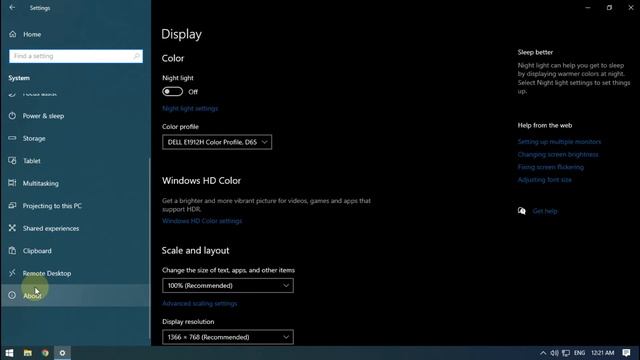
Task: Click the Display page heading
Action: coord(181,34)
